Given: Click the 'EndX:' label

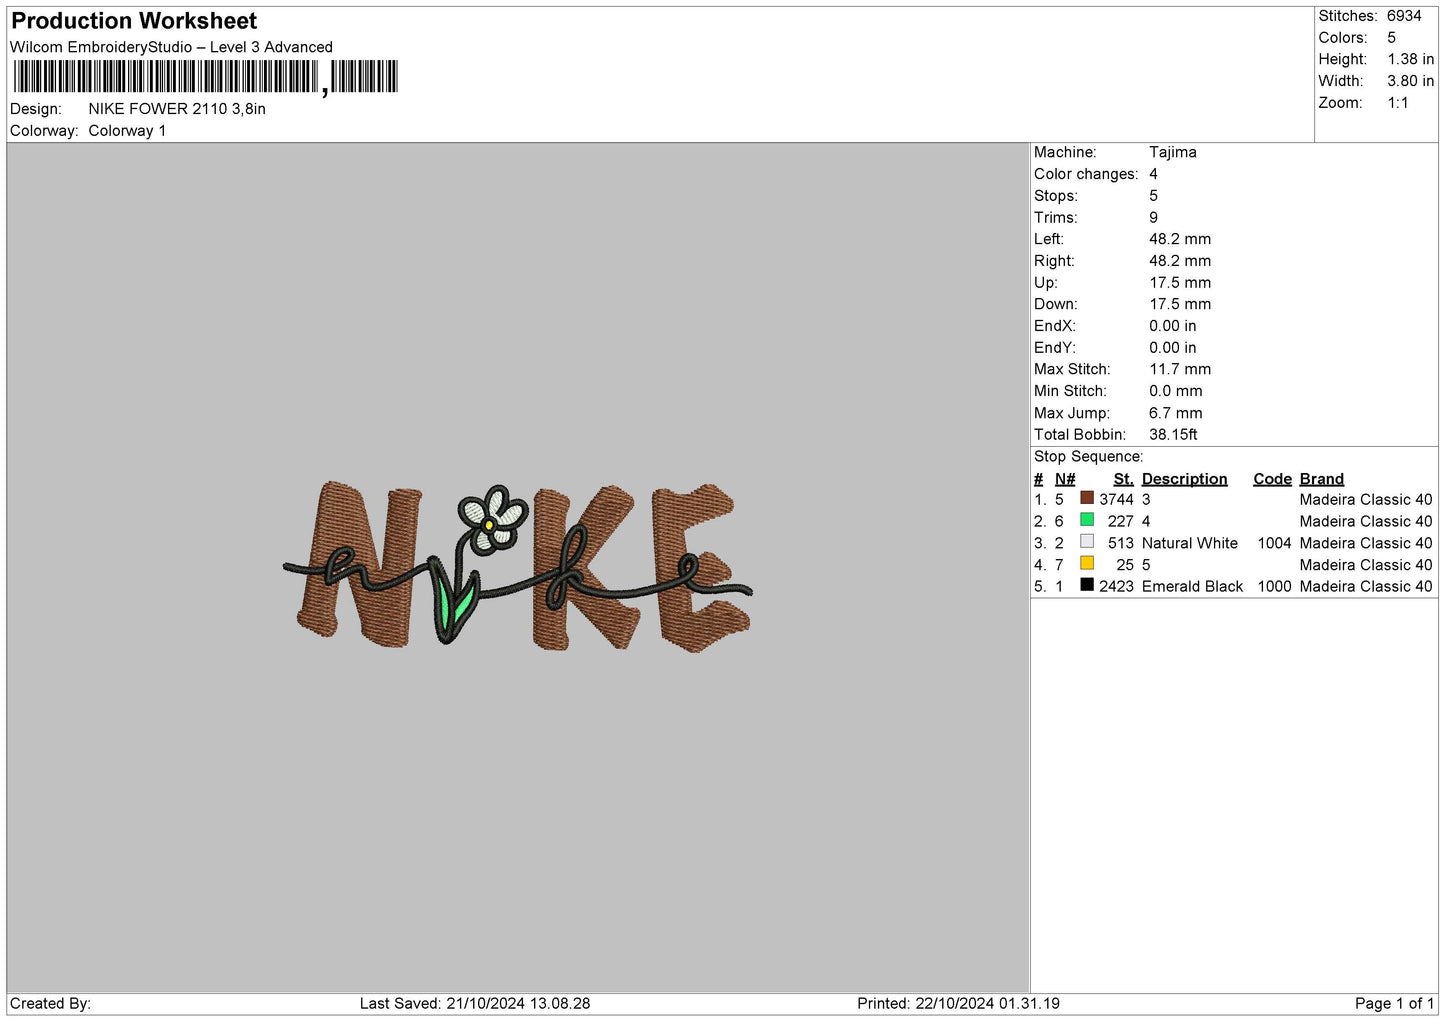Looking at the screenshot, I should coord(1055,326).
